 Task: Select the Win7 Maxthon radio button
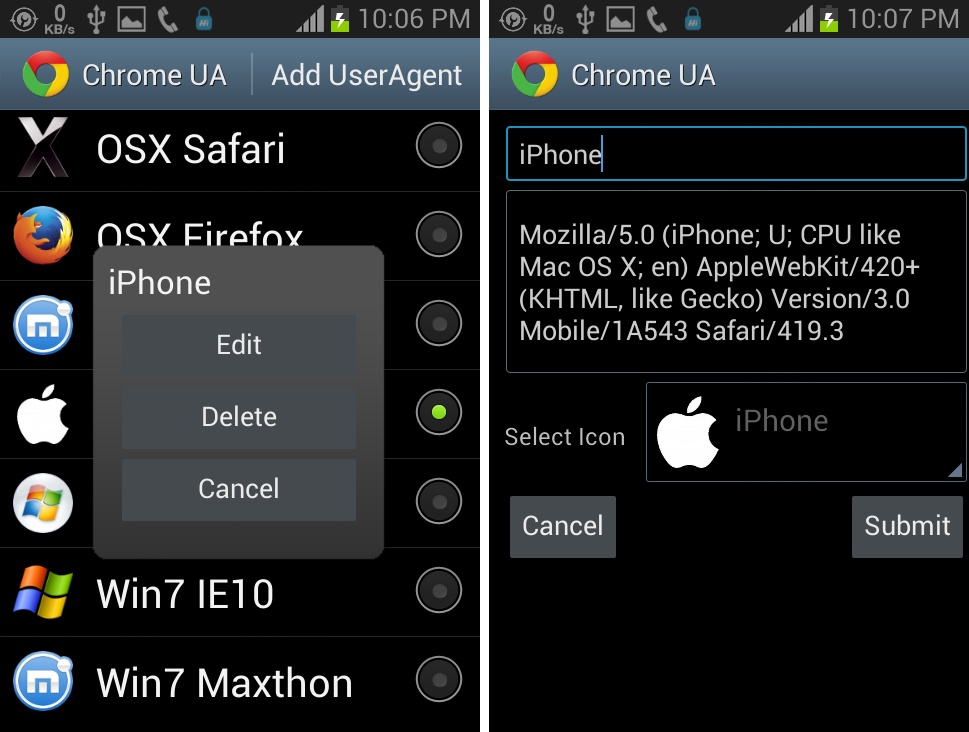(438, 680)
